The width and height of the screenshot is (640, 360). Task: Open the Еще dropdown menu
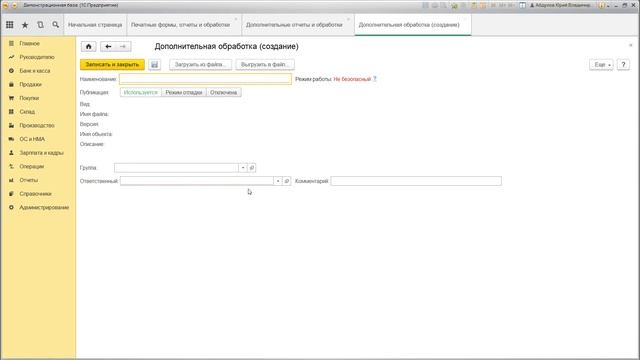(601, 64)
